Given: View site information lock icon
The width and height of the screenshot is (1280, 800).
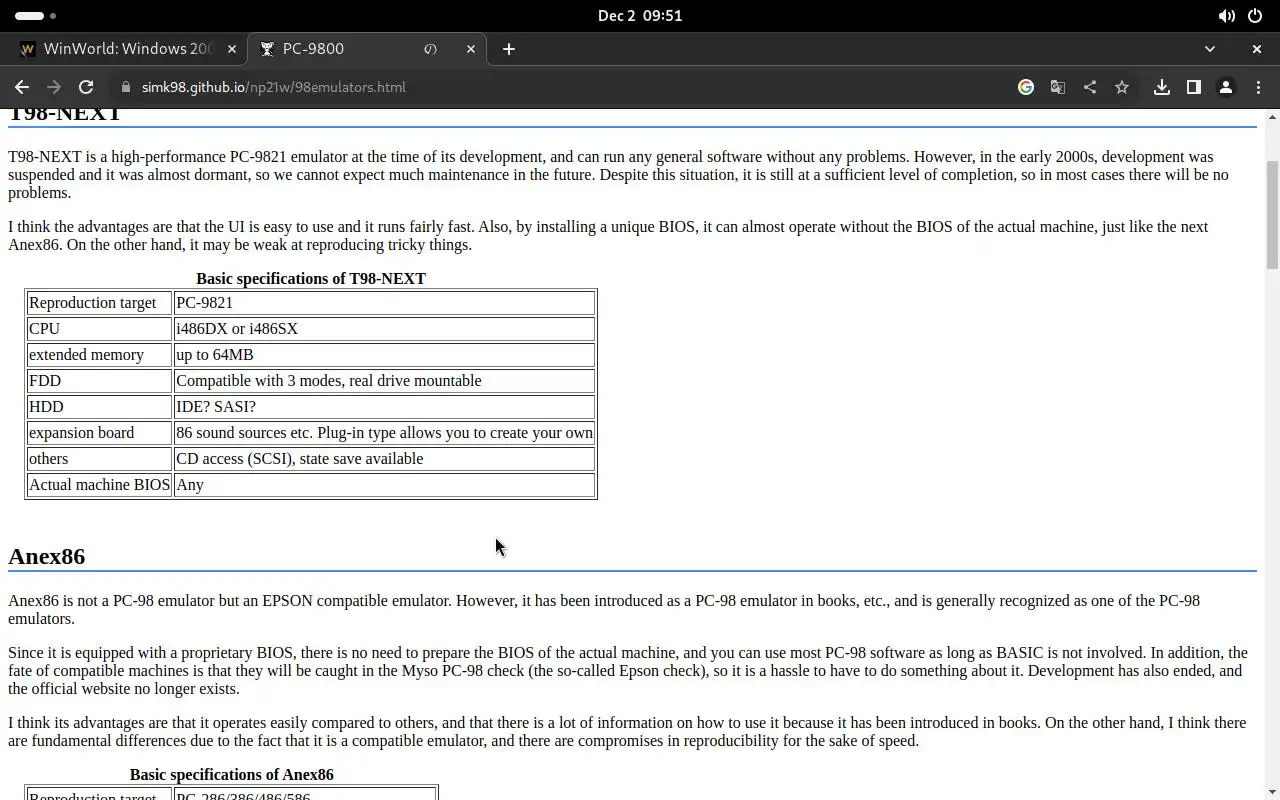Looking at the screenshot, I should (126, 87).
